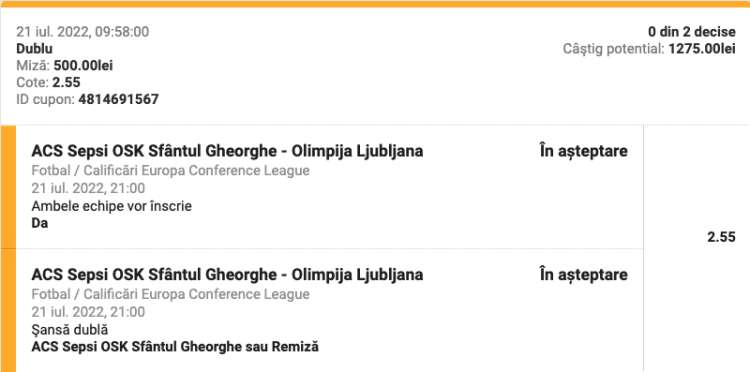Click the orange bar beside first selection
Image resolution: width=750 pixels, height=372 pixels.
click(x=8, y=187)
